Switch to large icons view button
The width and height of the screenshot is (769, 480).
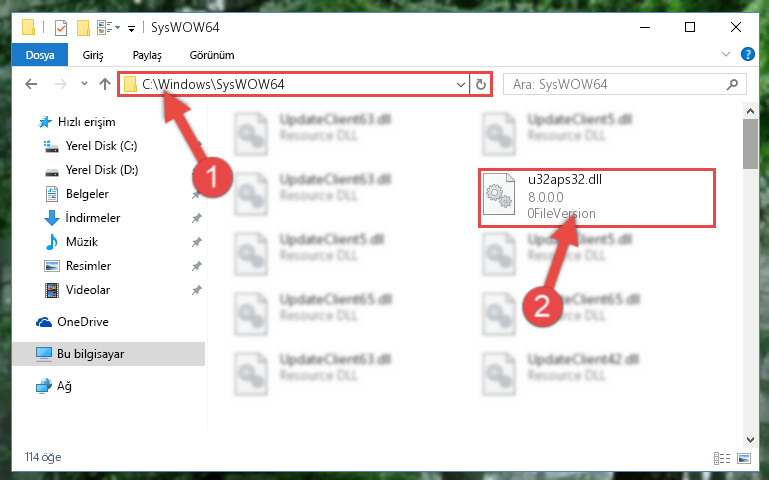(744, 458)
